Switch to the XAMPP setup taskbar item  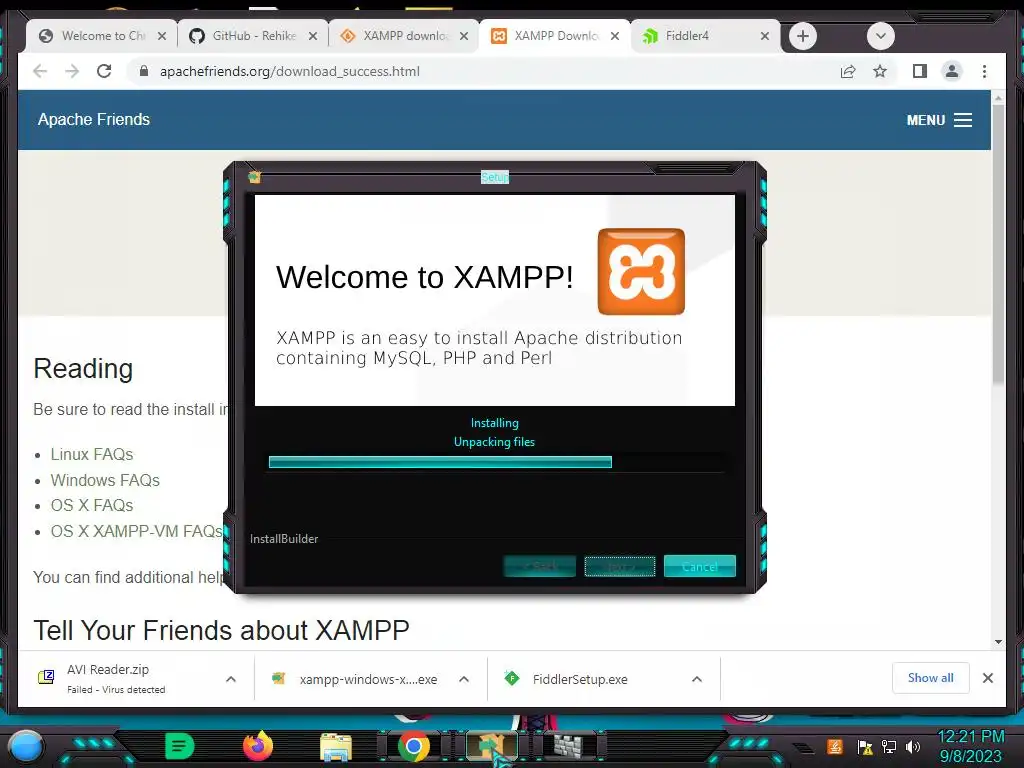(x=492, y=746)
